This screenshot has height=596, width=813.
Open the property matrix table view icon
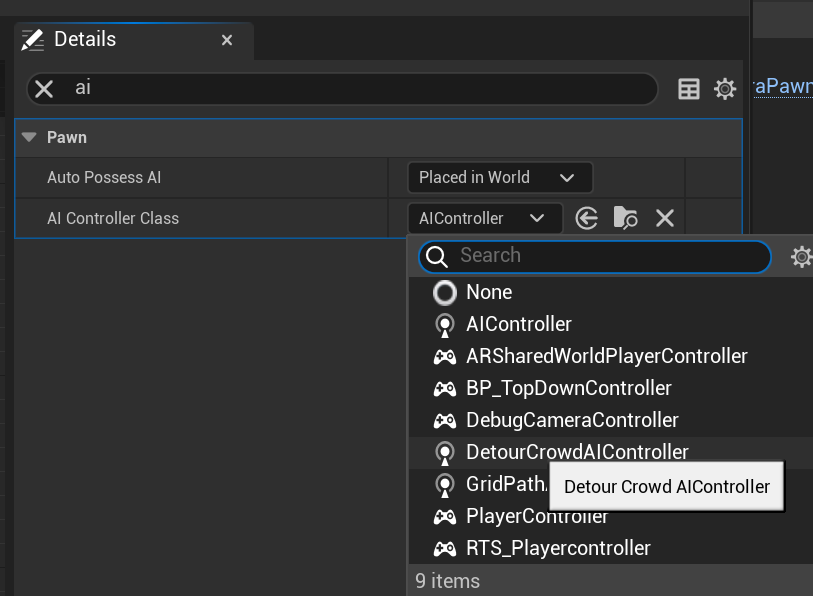[689, 88]
